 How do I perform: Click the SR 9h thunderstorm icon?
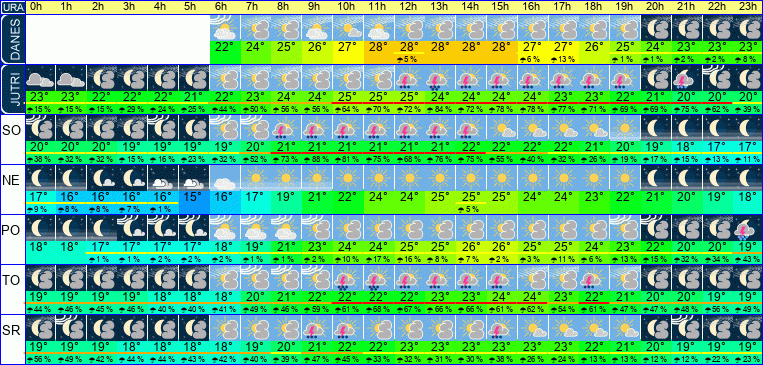[317, 327]
